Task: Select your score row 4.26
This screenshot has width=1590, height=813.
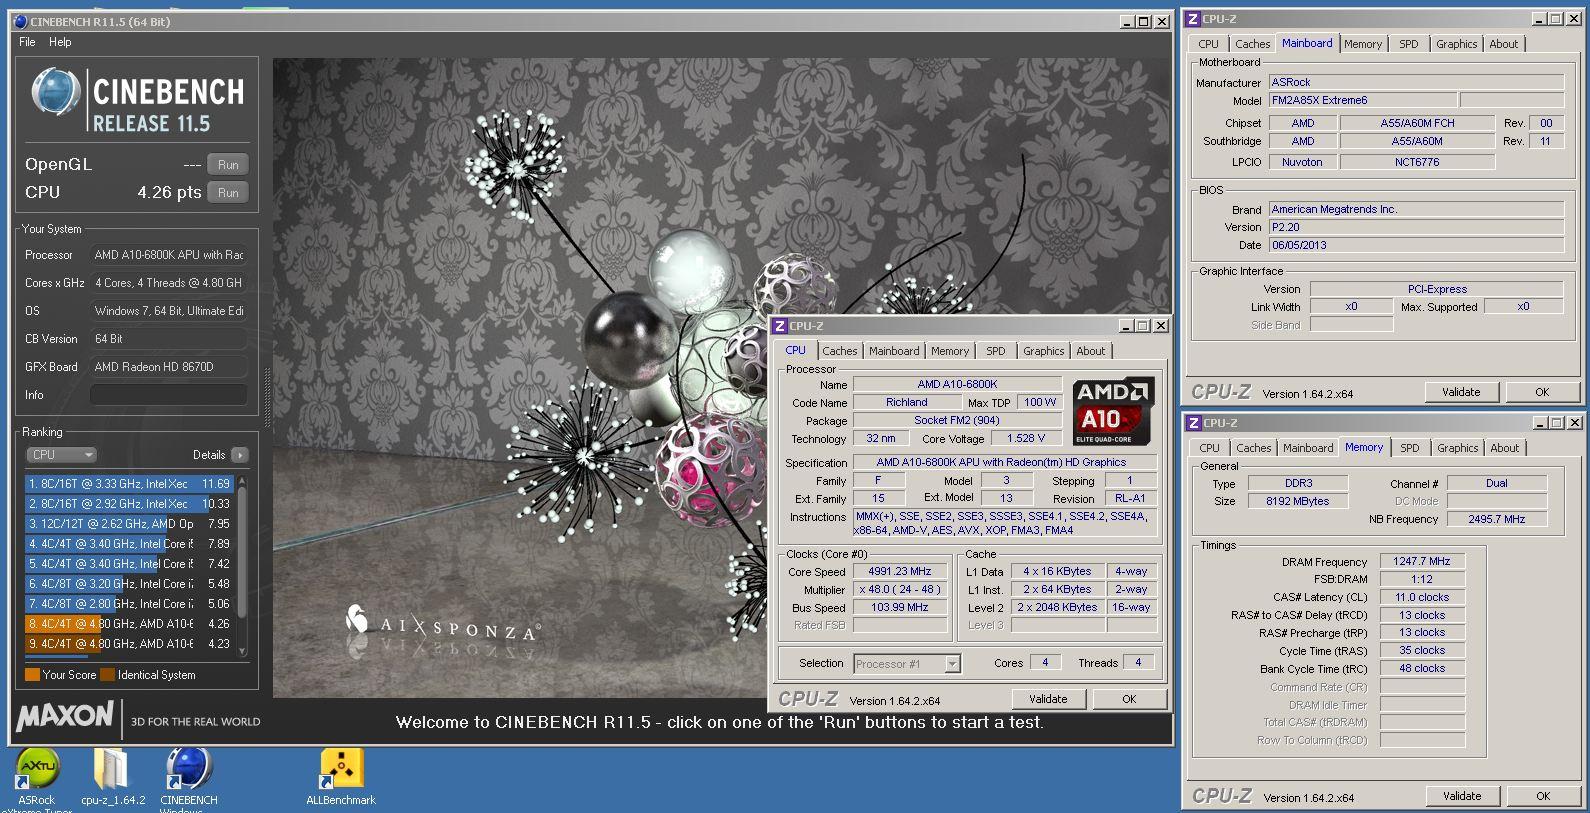Action: coord(129,624)
